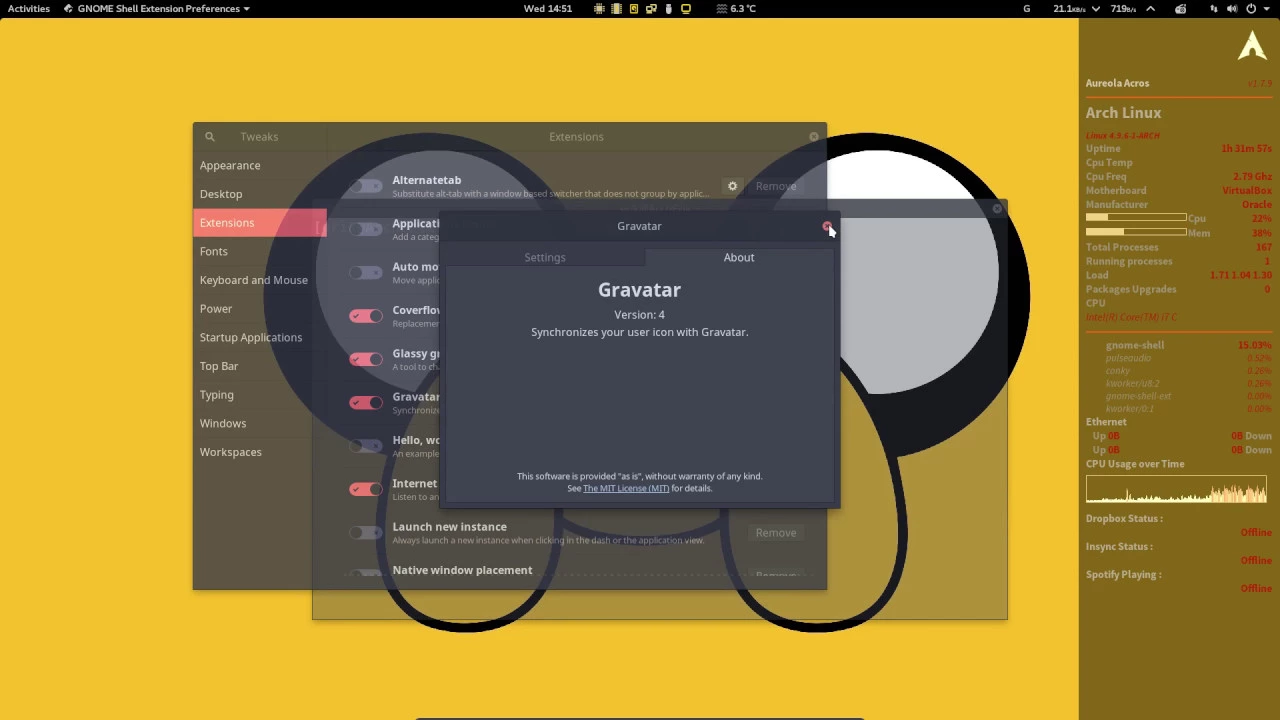Click the yellow monitor icon in top bar

click(686, 8)
